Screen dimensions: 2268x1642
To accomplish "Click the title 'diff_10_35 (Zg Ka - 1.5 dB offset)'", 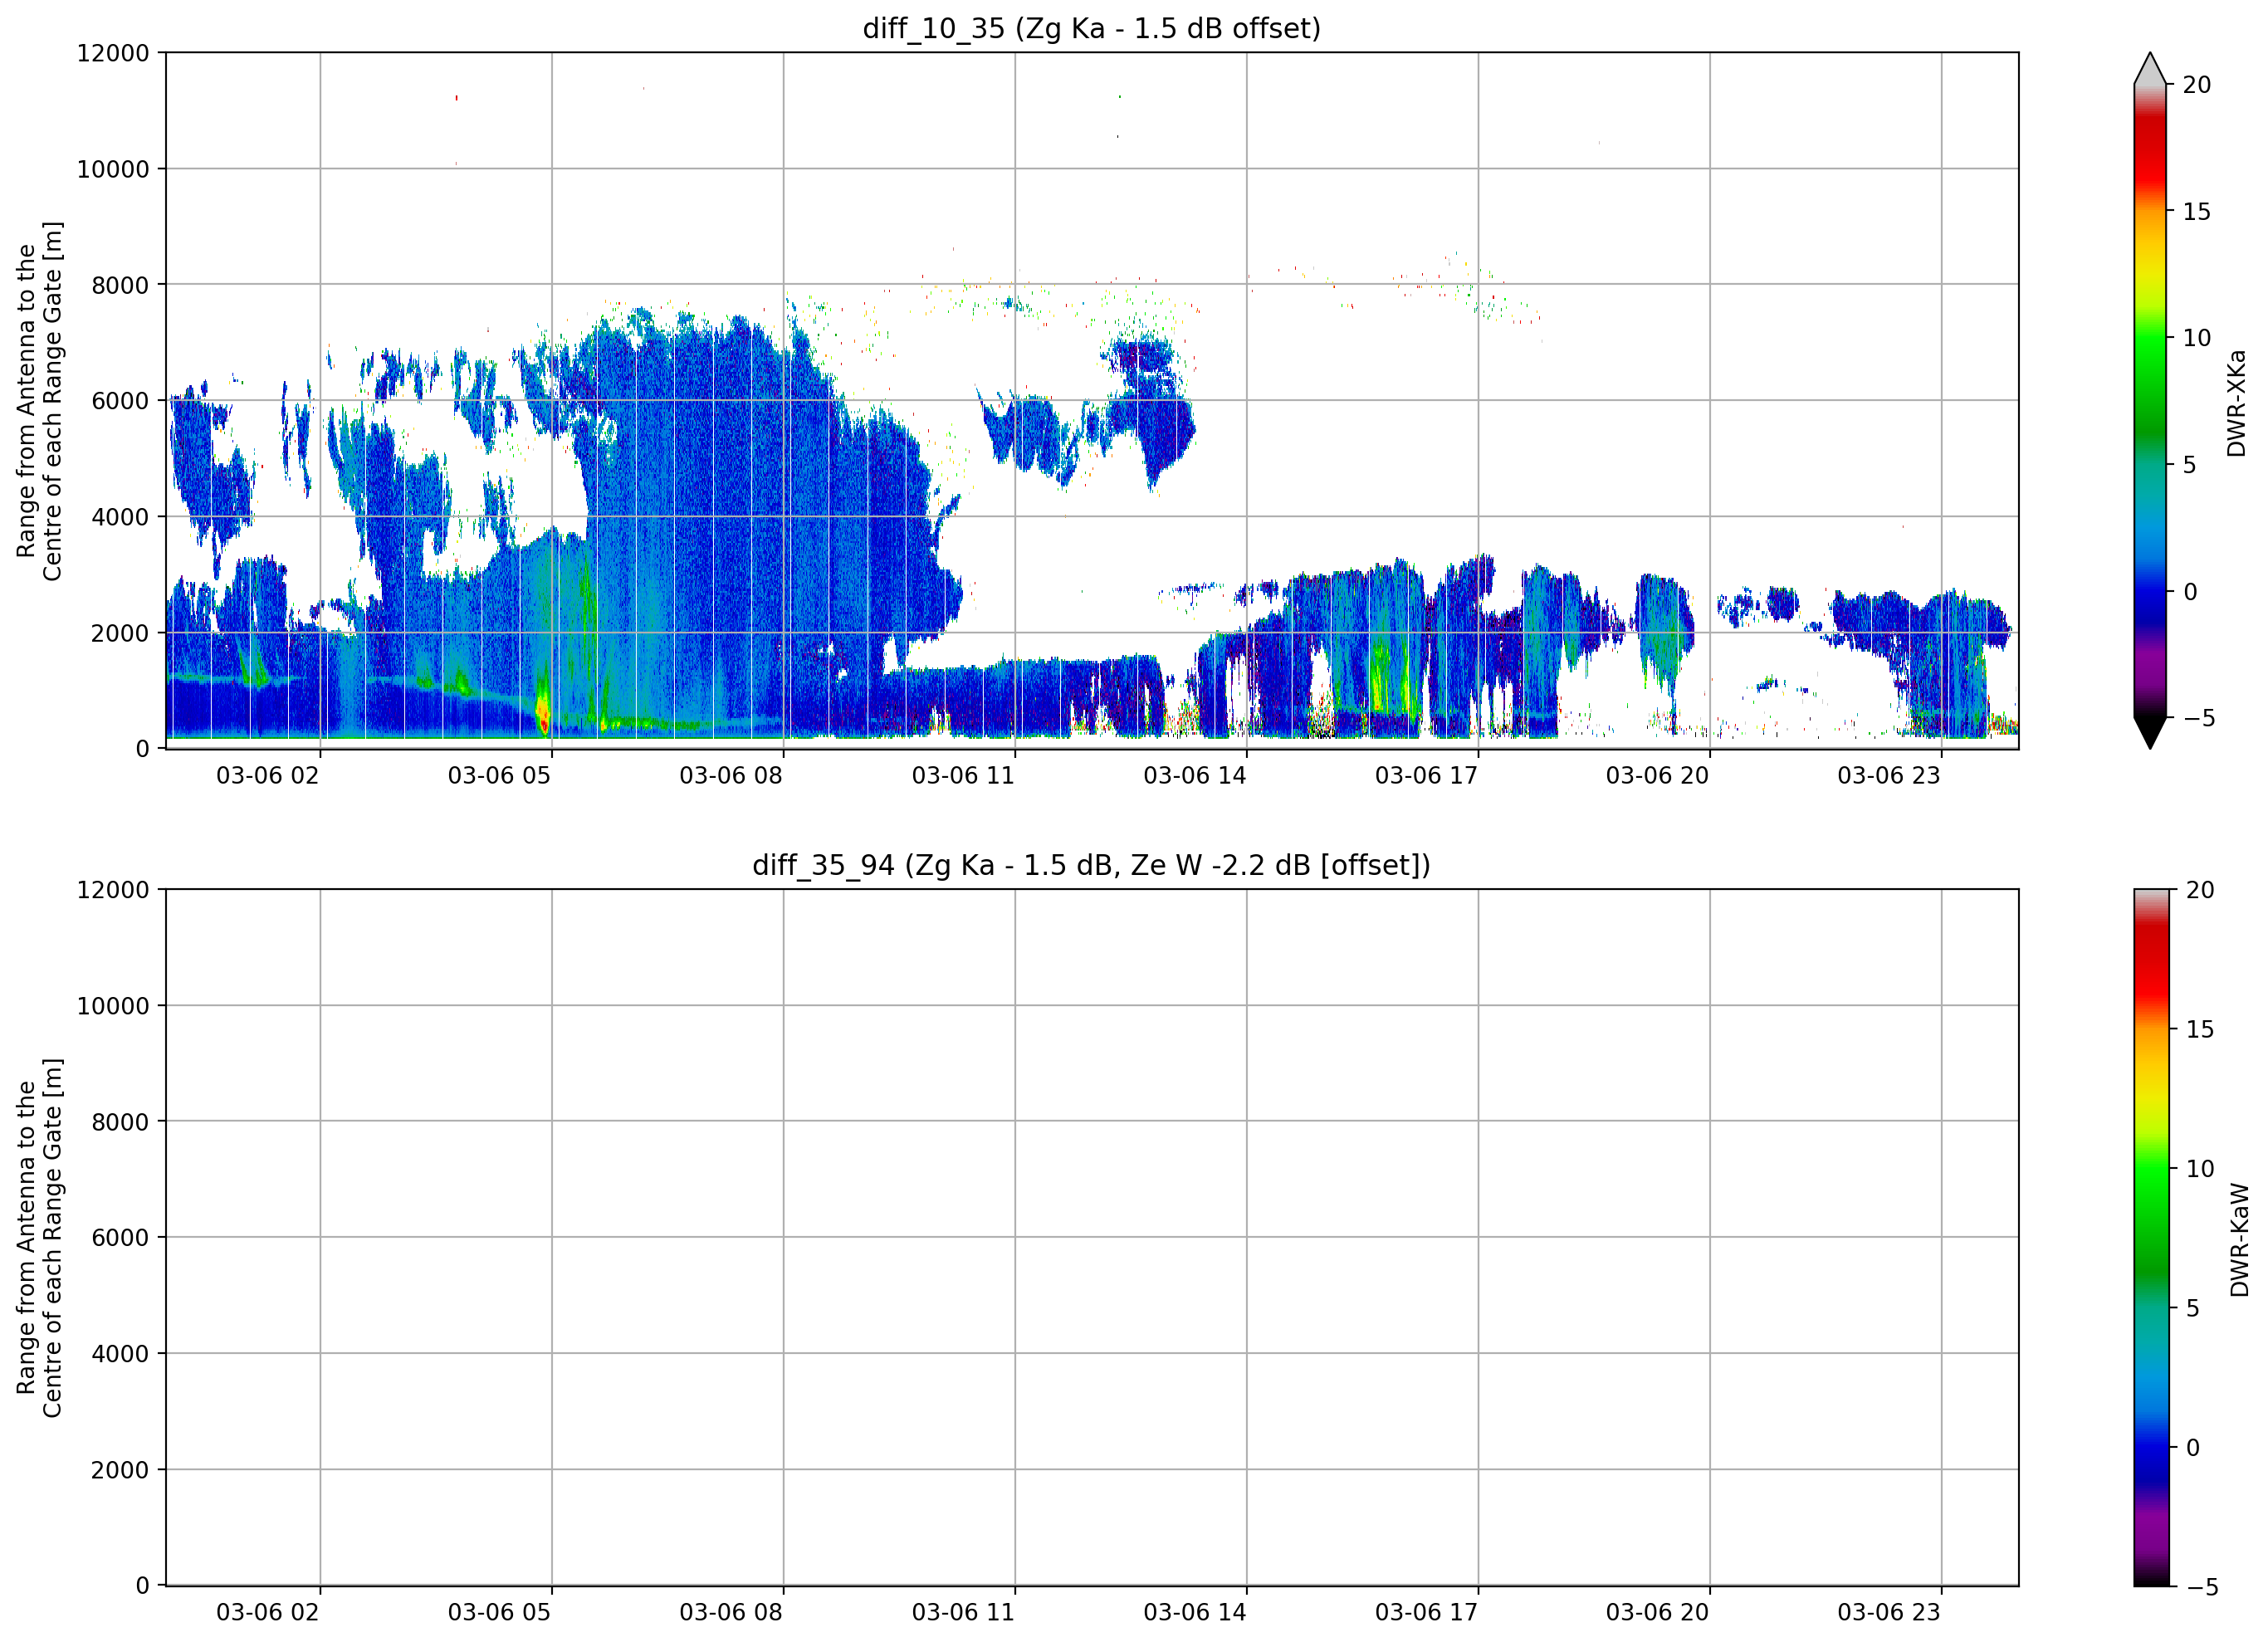I will (1092, 28).
